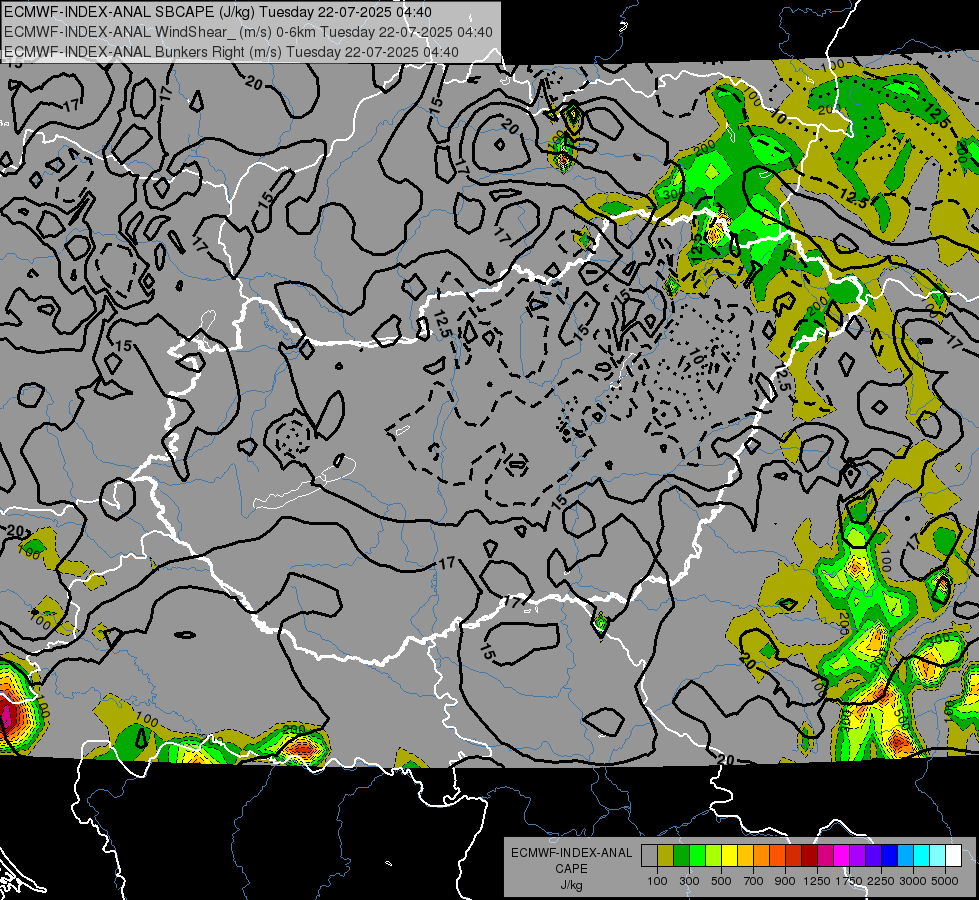Click the dark red legend swatch
This screenshot has height=900, width=979.
(x=809, y=855)
